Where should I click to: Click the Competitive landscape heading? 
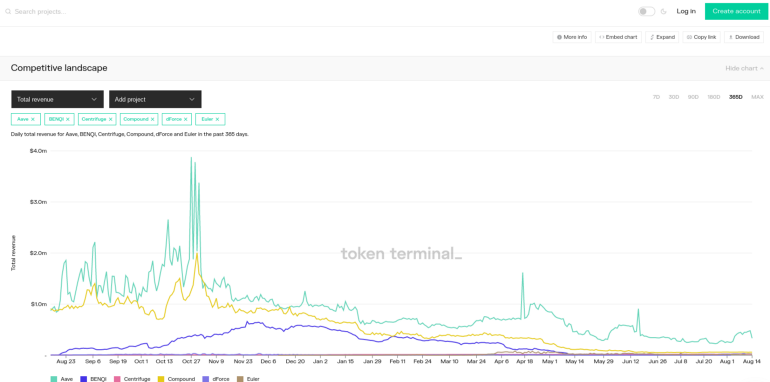click(59, 68)
